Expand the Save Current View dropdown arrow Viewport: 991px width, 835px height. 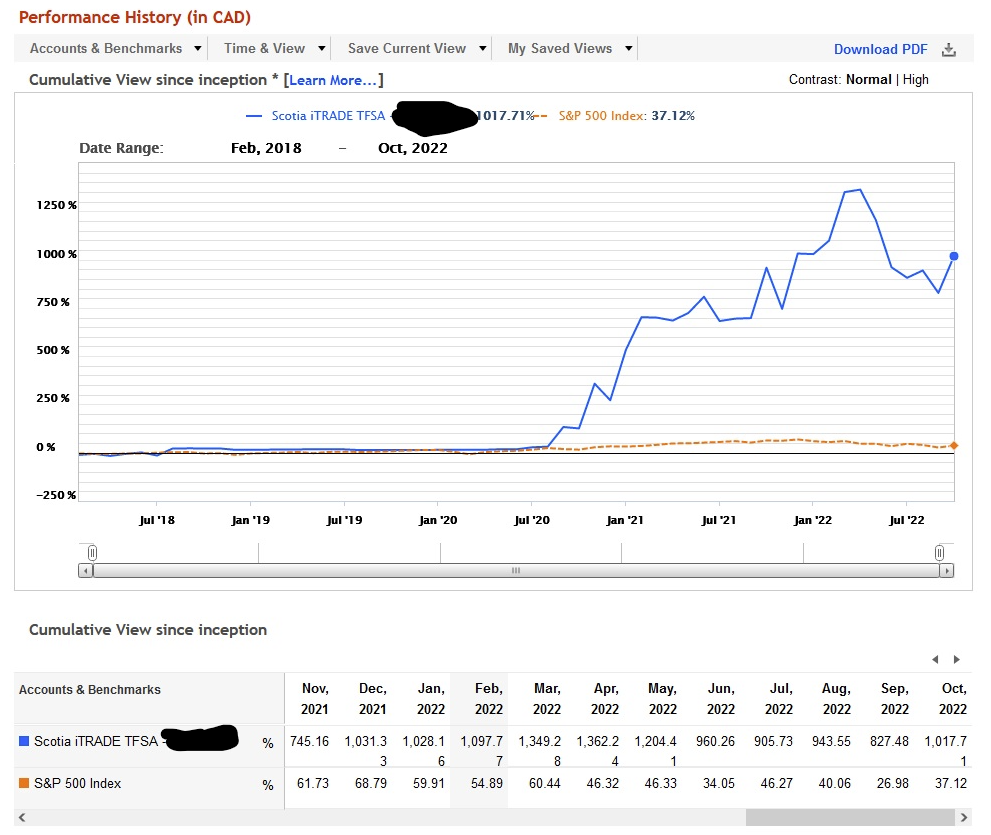click(x=482, y=49)
